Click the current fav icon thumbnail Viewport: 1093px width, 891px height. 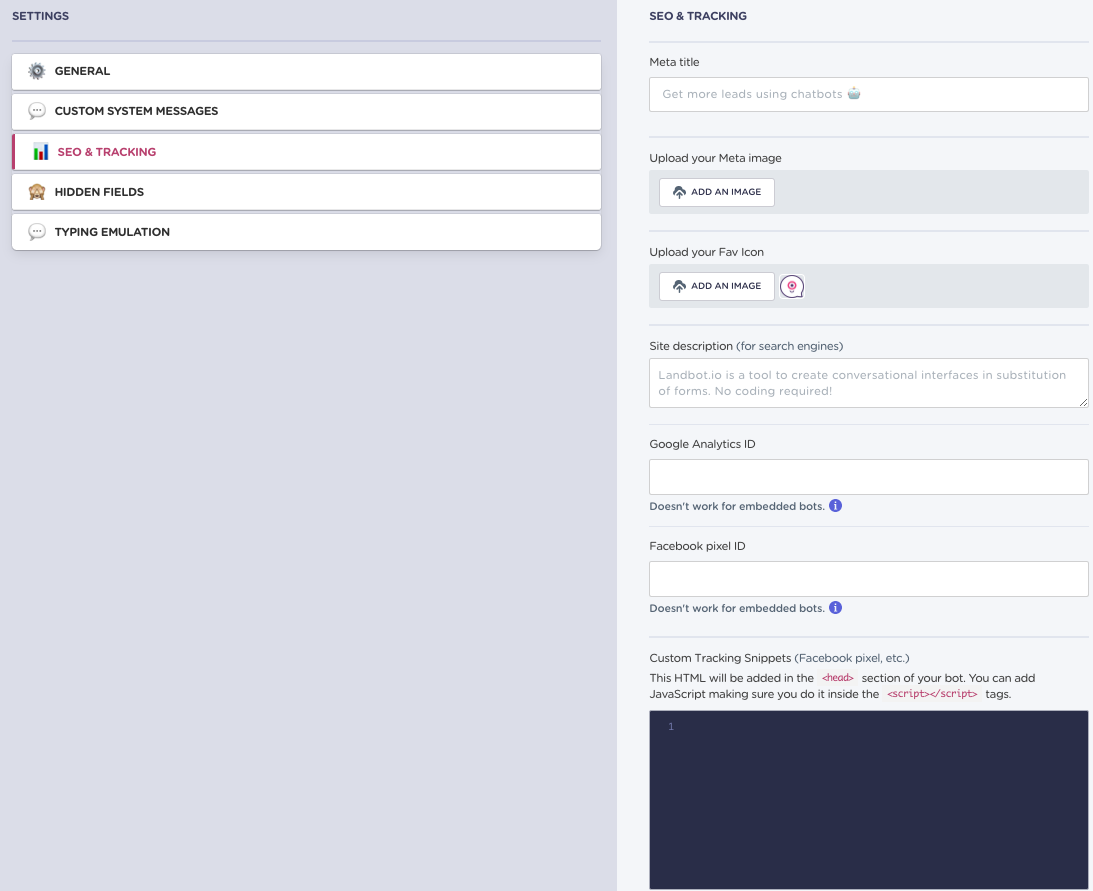[x=792, y=287]
